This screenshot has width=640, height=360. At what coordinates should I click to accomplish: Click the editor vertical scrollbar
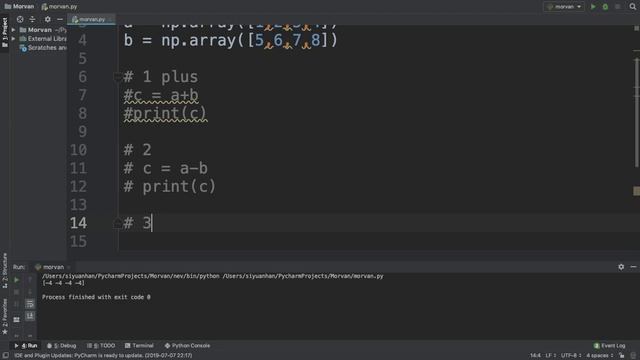[636, 112]
